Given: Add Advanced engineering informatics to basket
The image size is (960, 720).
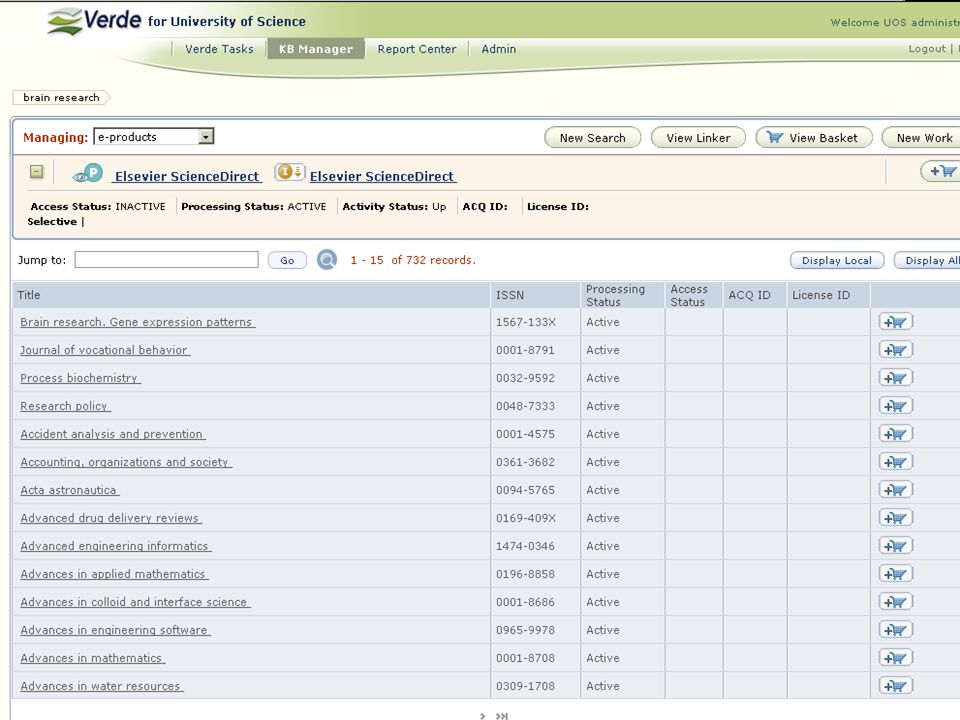Looking at the screenshot, I should pos(896,546).
